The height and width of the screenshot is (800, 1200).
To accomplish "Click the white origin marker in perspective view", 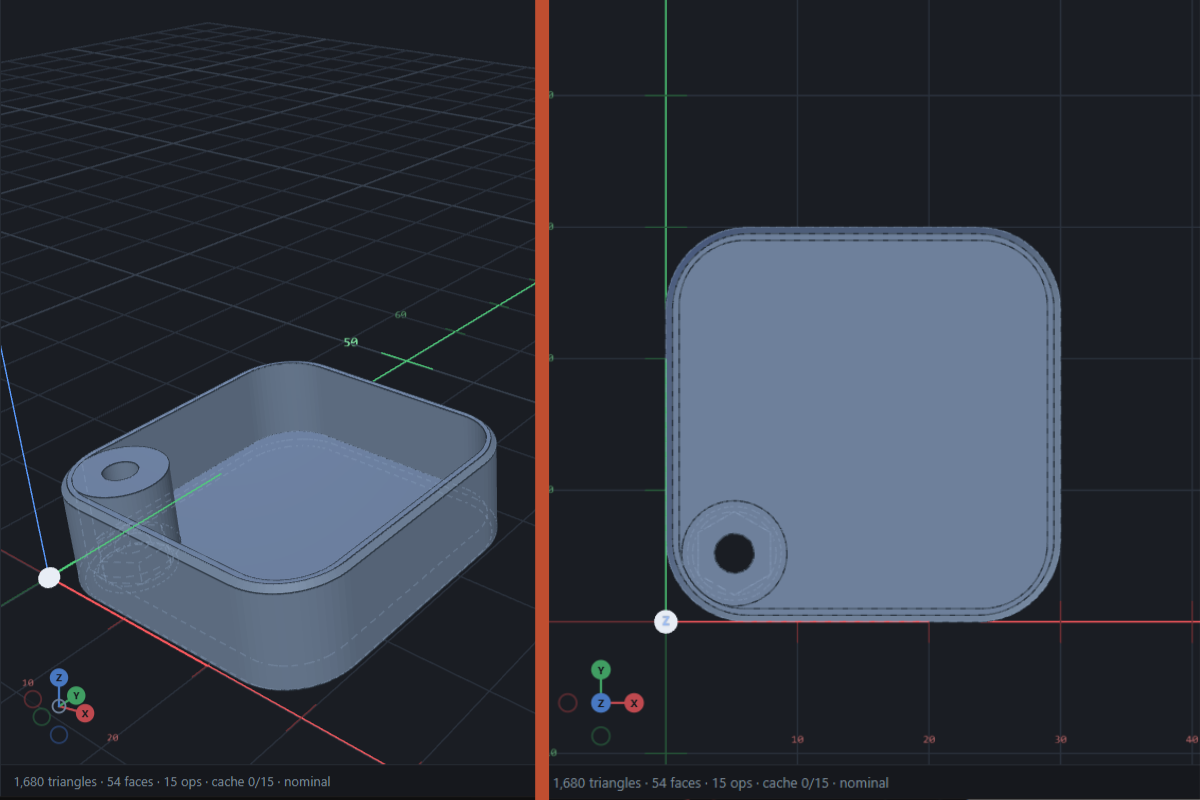I will click(48, 577).
